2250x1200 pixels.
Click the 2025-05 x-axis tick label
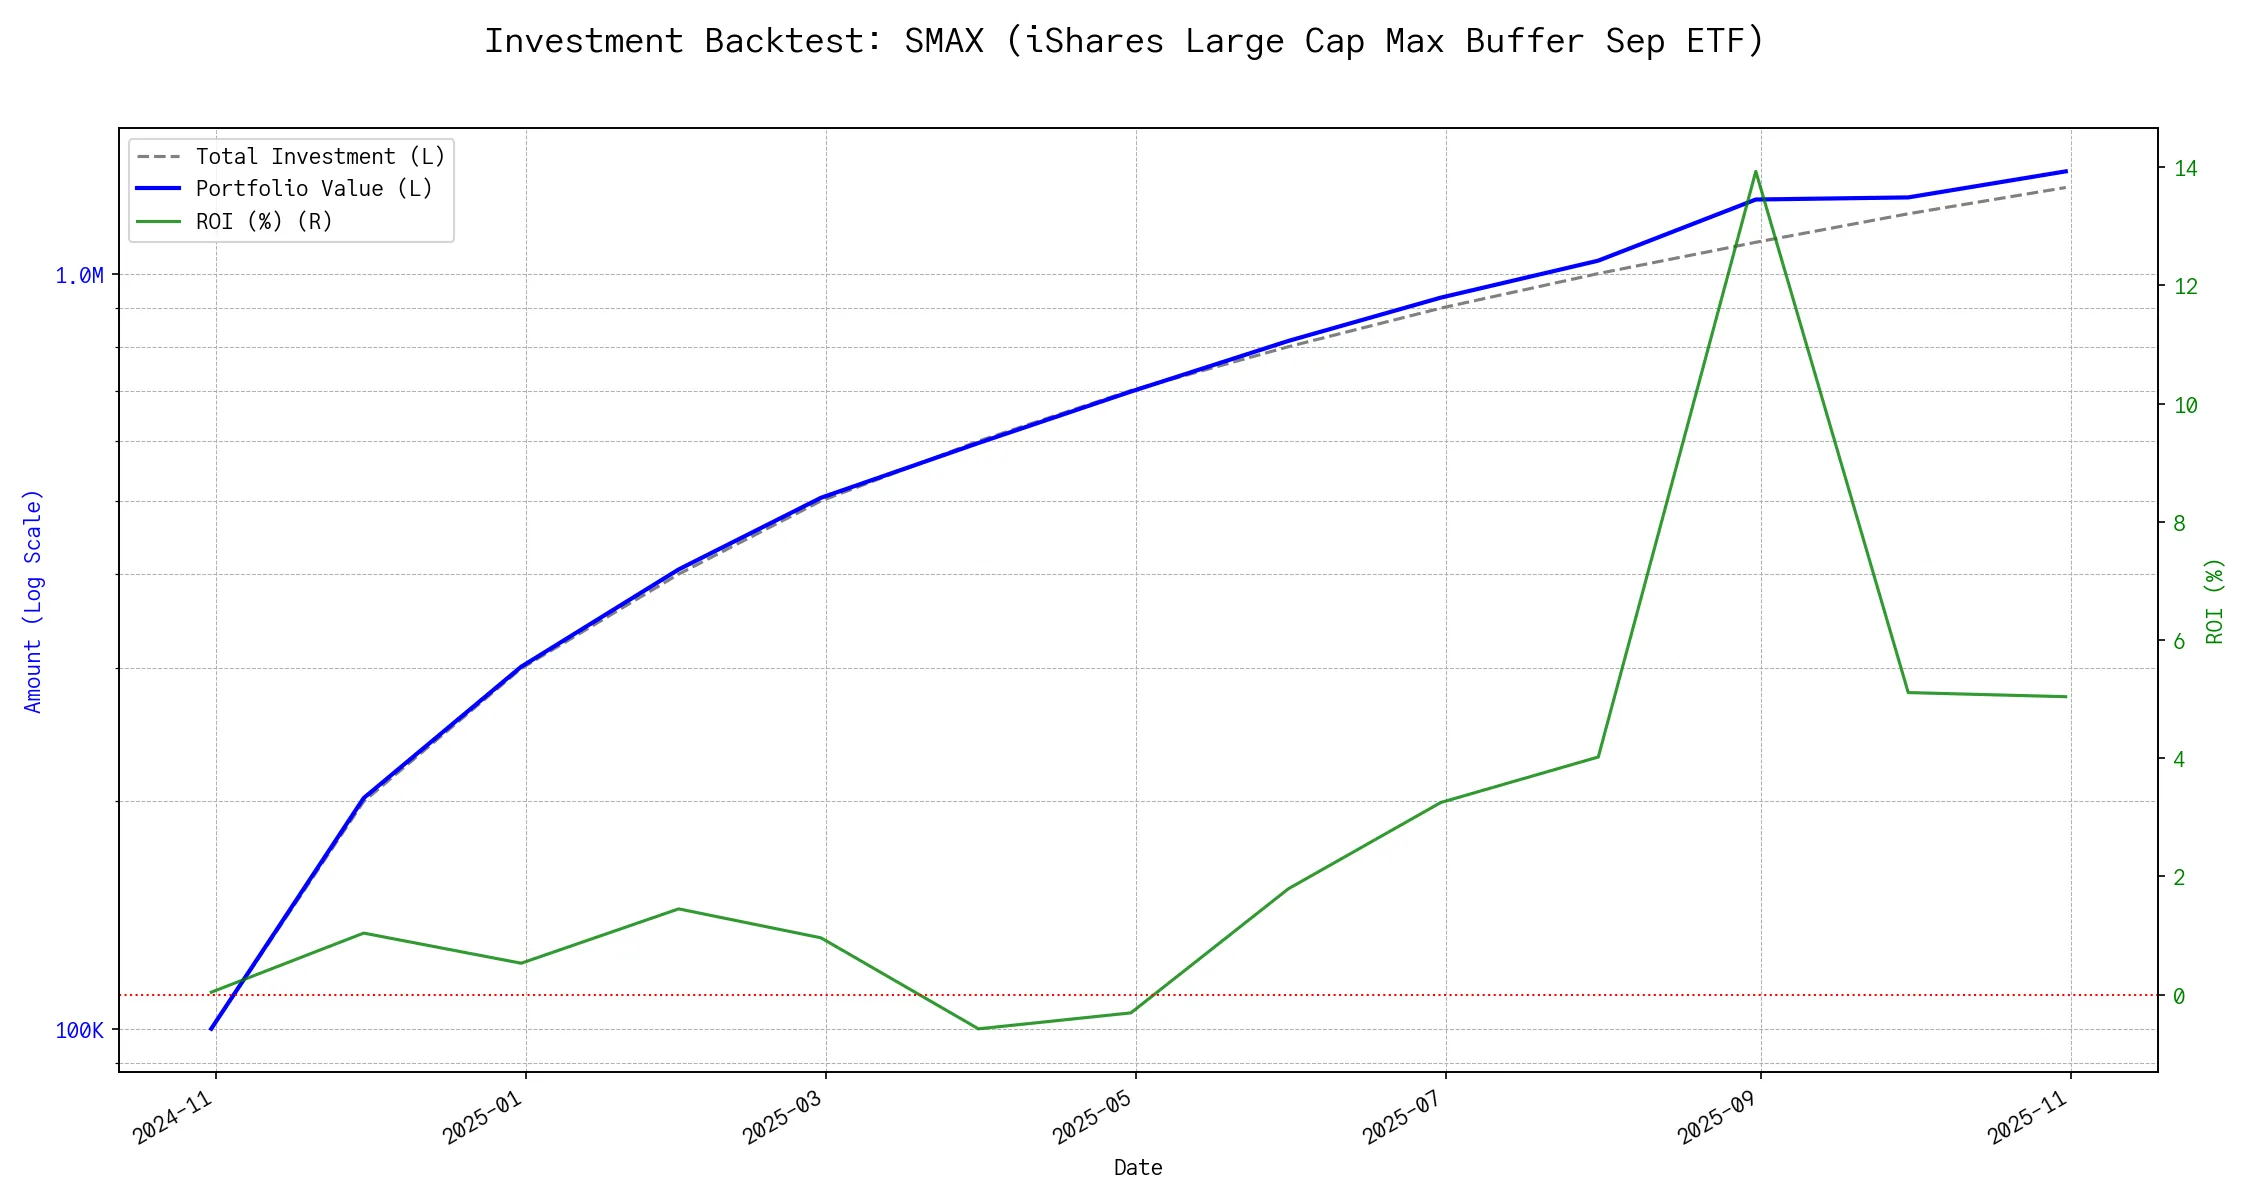1093,1118
